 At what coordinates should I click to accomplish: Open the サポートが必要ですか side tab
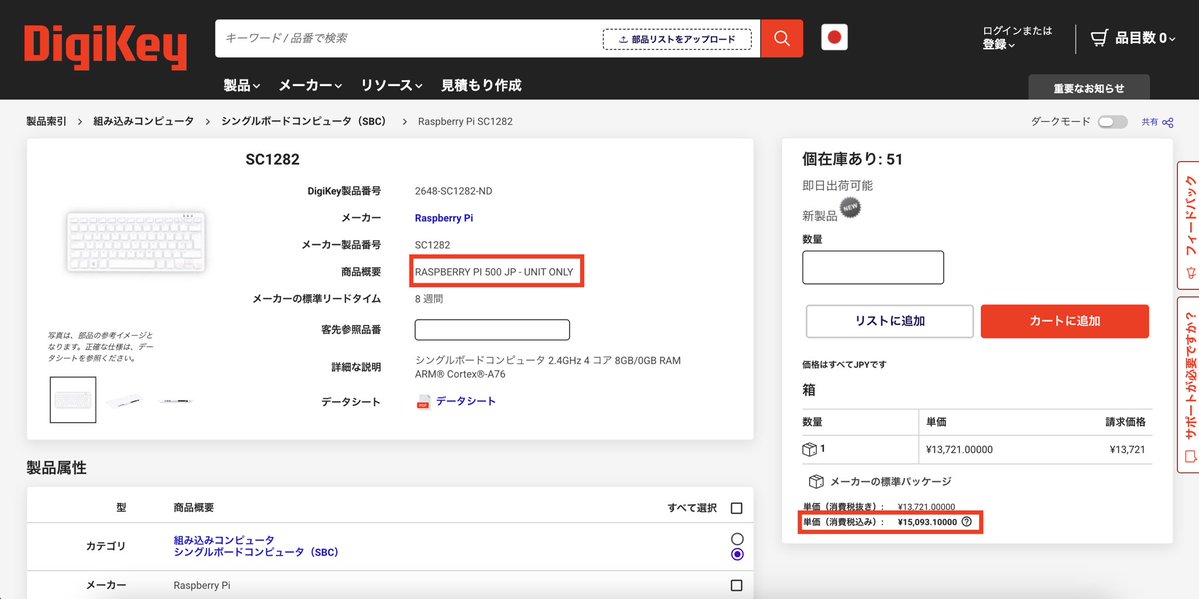1188,386
